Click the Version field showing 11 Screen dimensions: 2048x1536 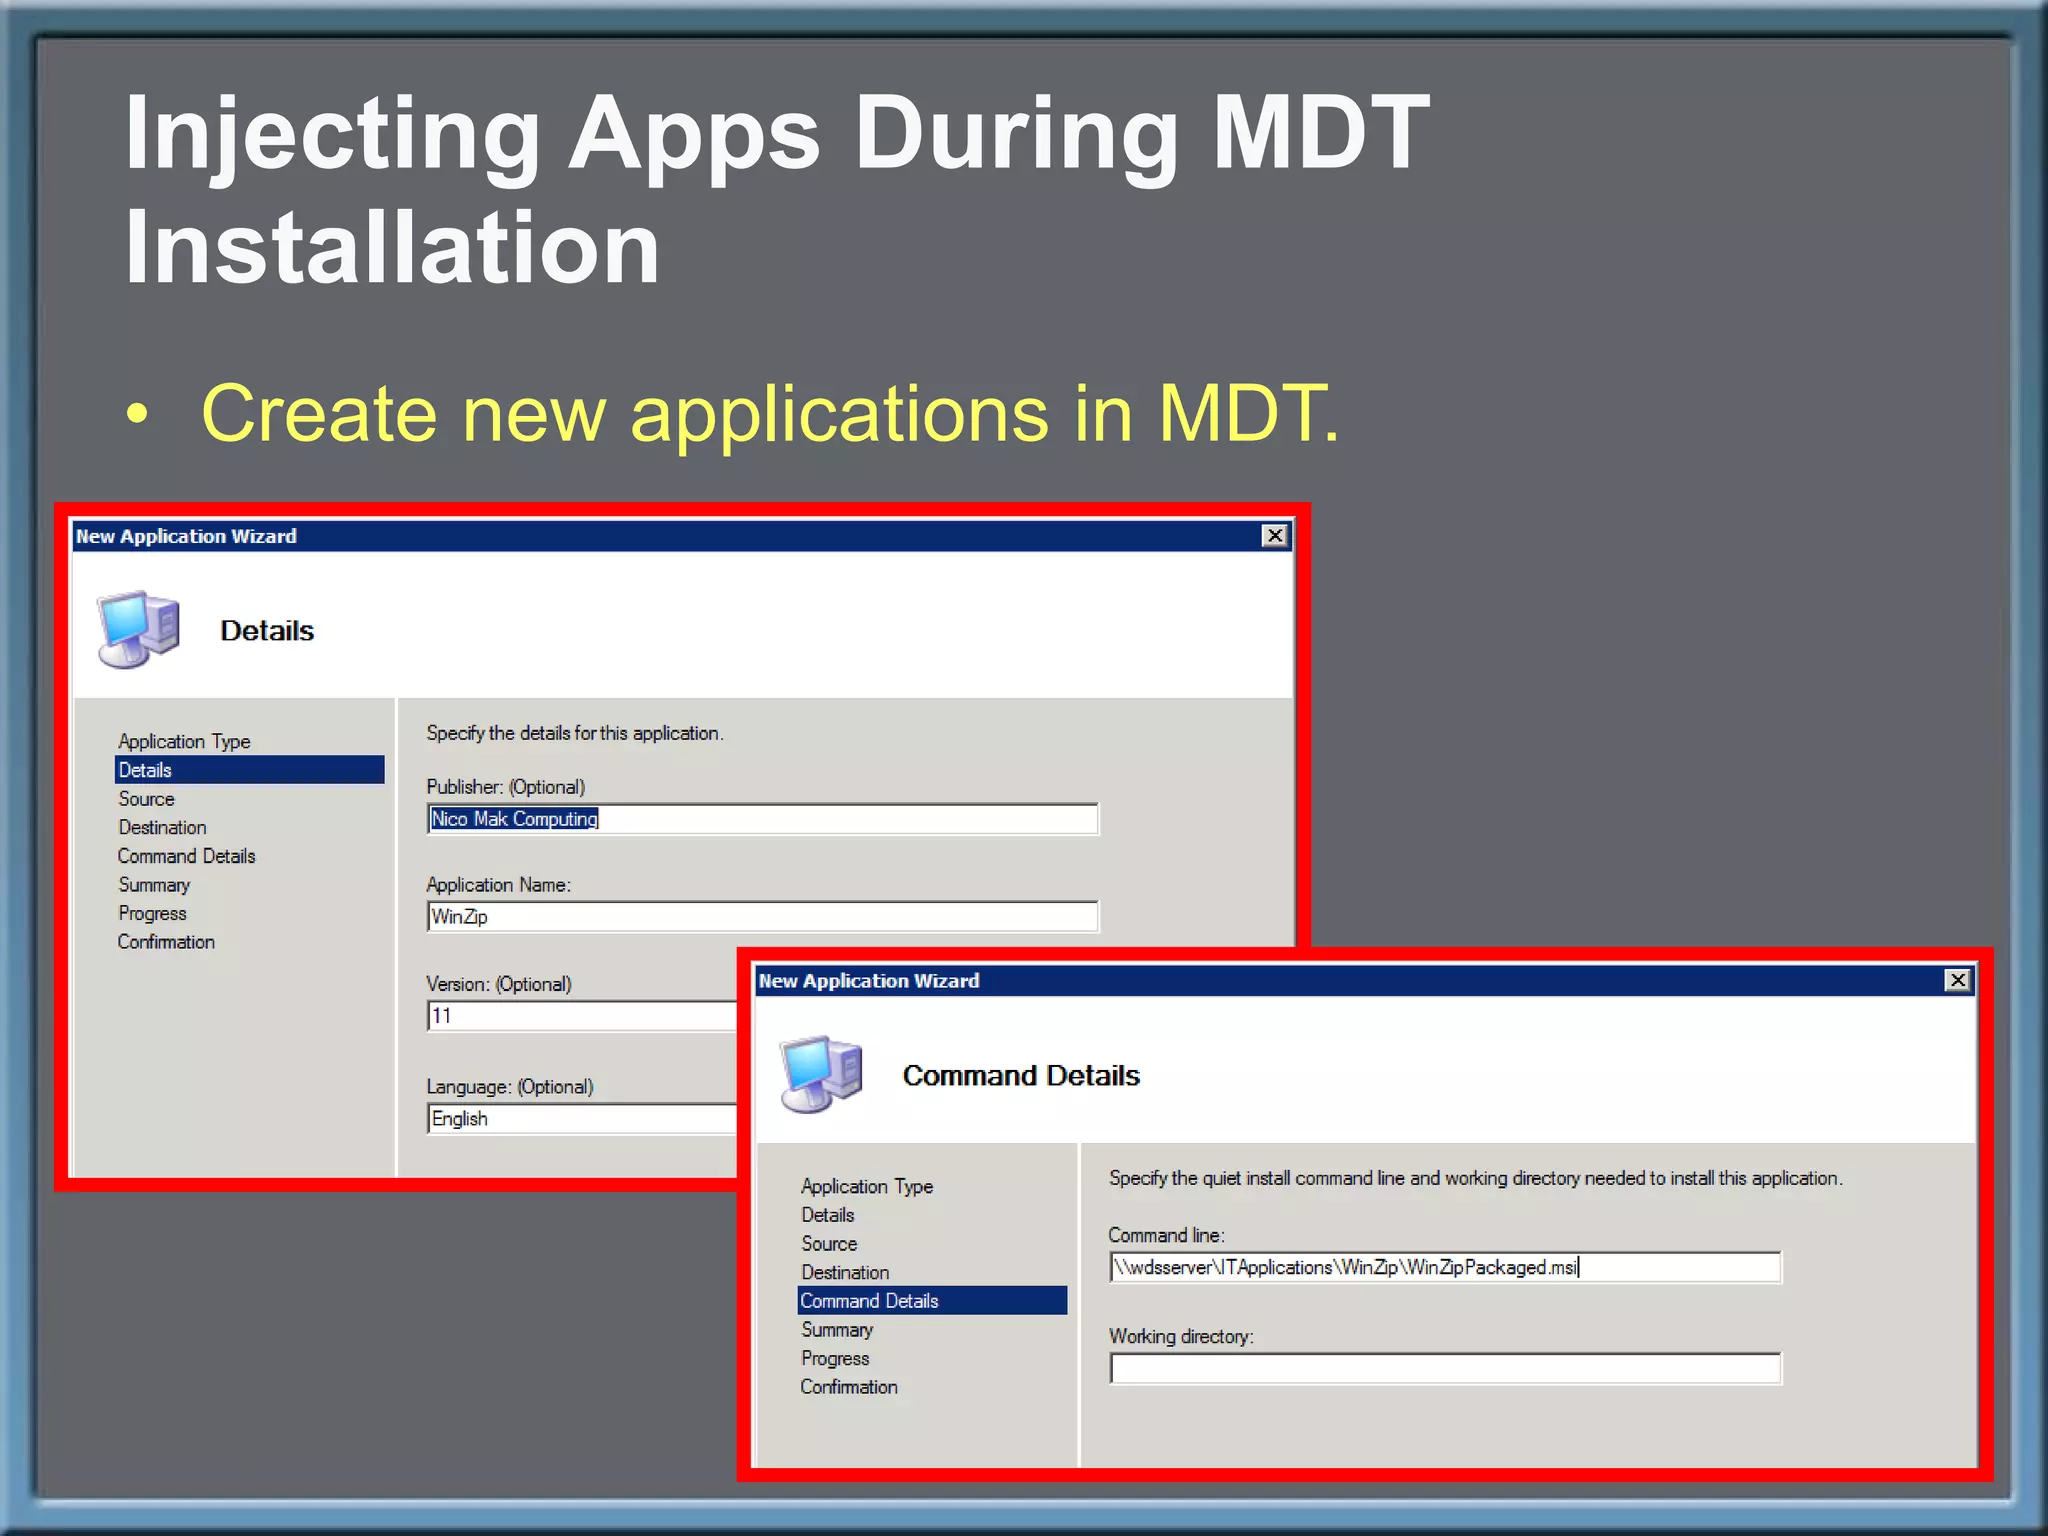[x=580, y=1016]
